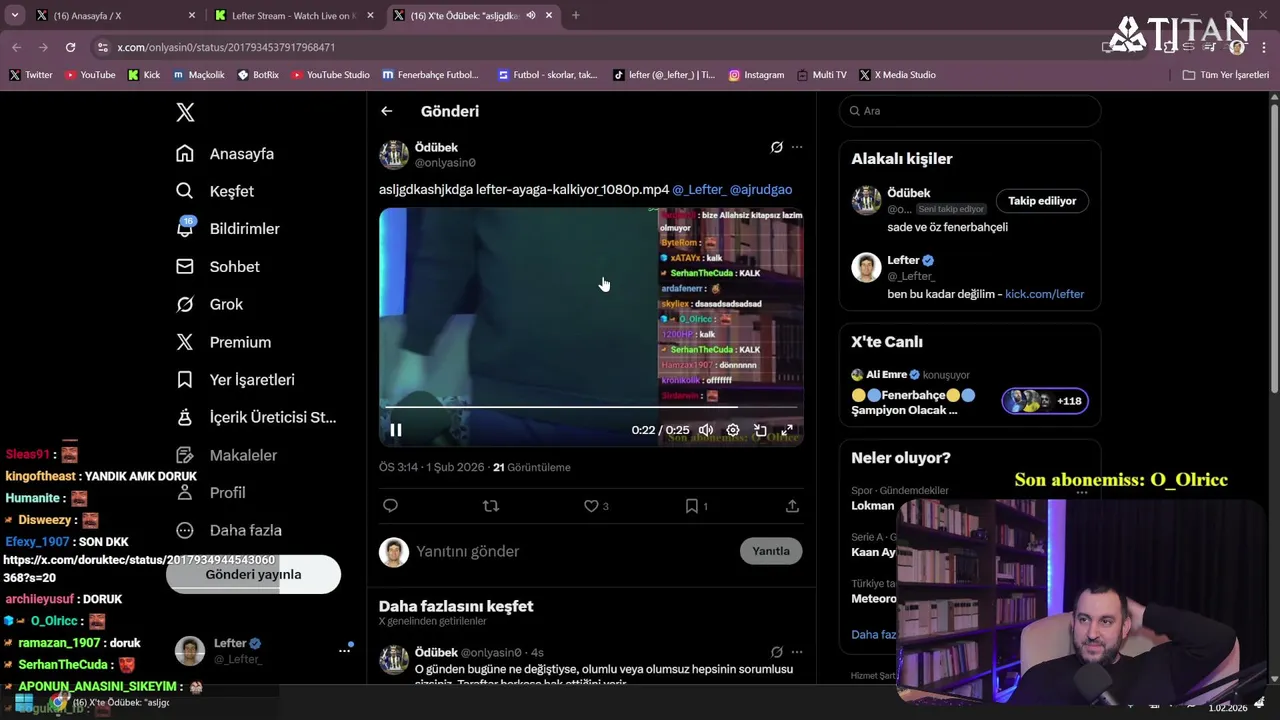The height and width of the screenshot is (720, 1280).
Task: Click the @_Lefter_ mention link
Action: 698,190
